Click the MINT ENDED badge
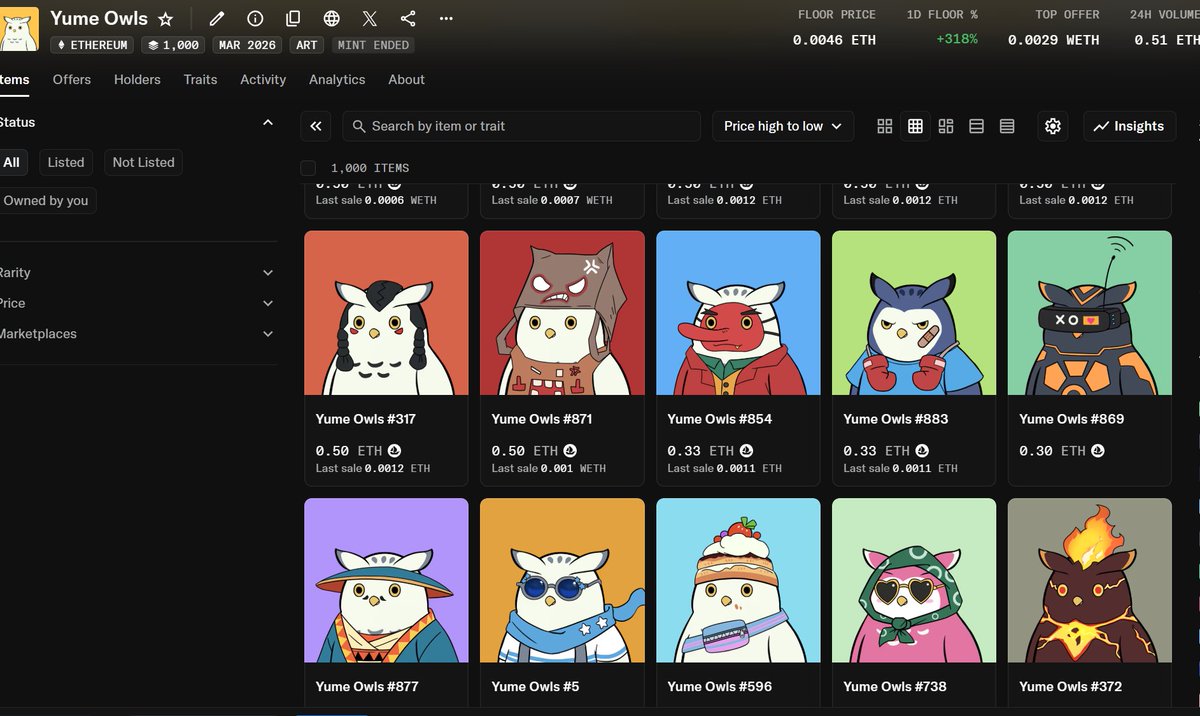 (373, 45)
